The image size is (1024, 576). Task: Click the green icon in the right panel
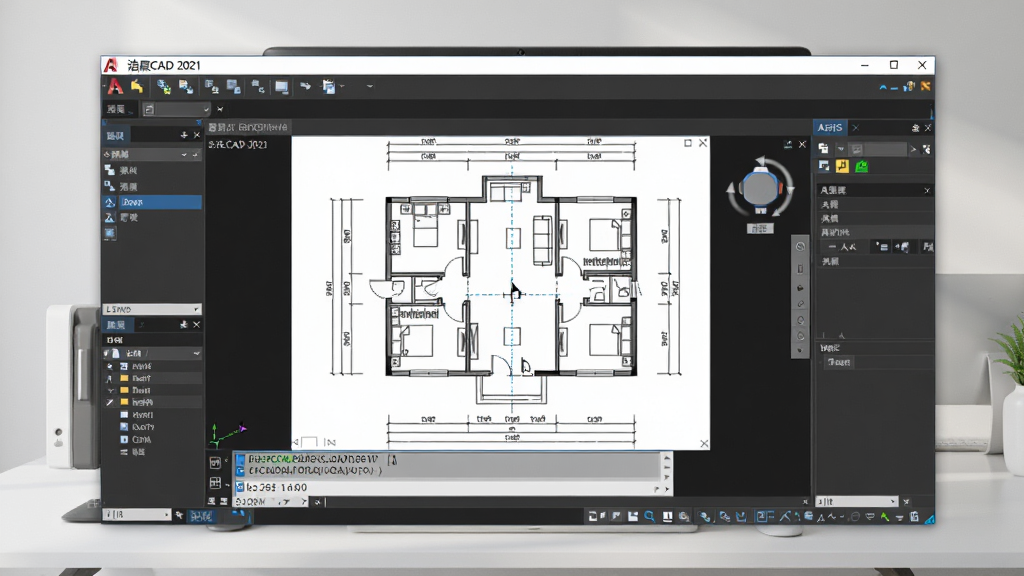click(x=861, y=167)
